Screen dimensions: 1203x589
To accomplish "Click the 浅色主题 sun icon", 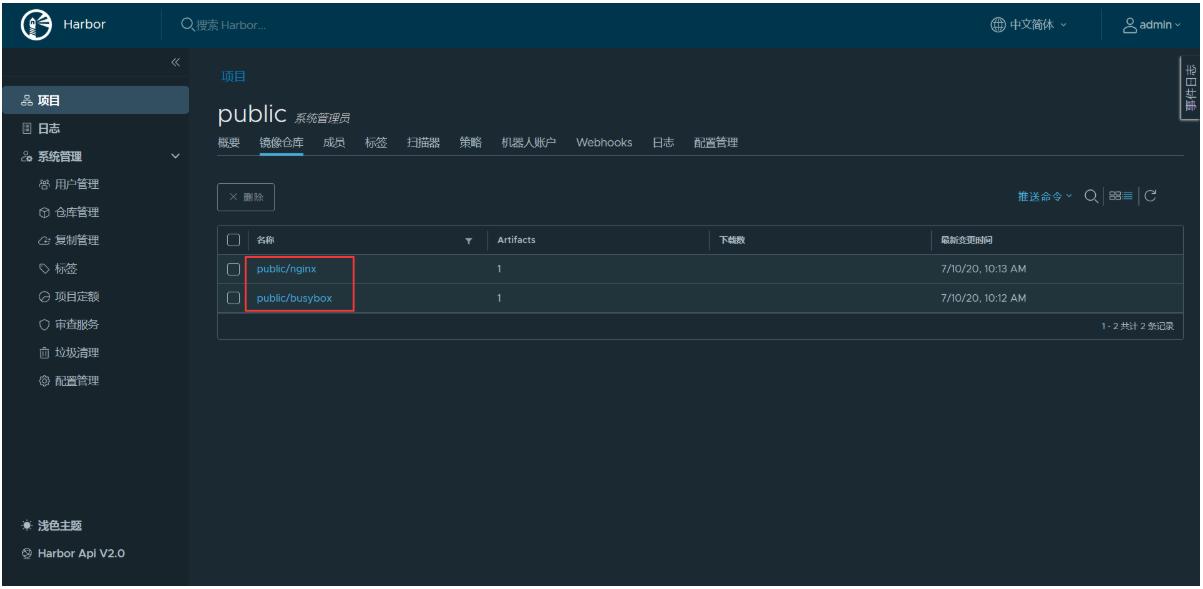I will 27,526.
